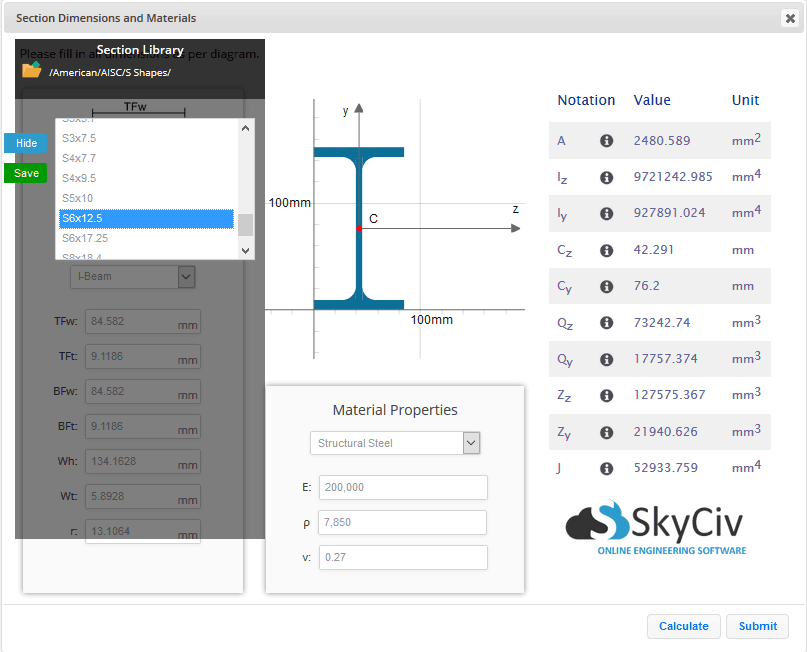Open the I-Beam shape dropdown
Image resolution: width=807 pixels, height=652 pixels.
(132, 276)
